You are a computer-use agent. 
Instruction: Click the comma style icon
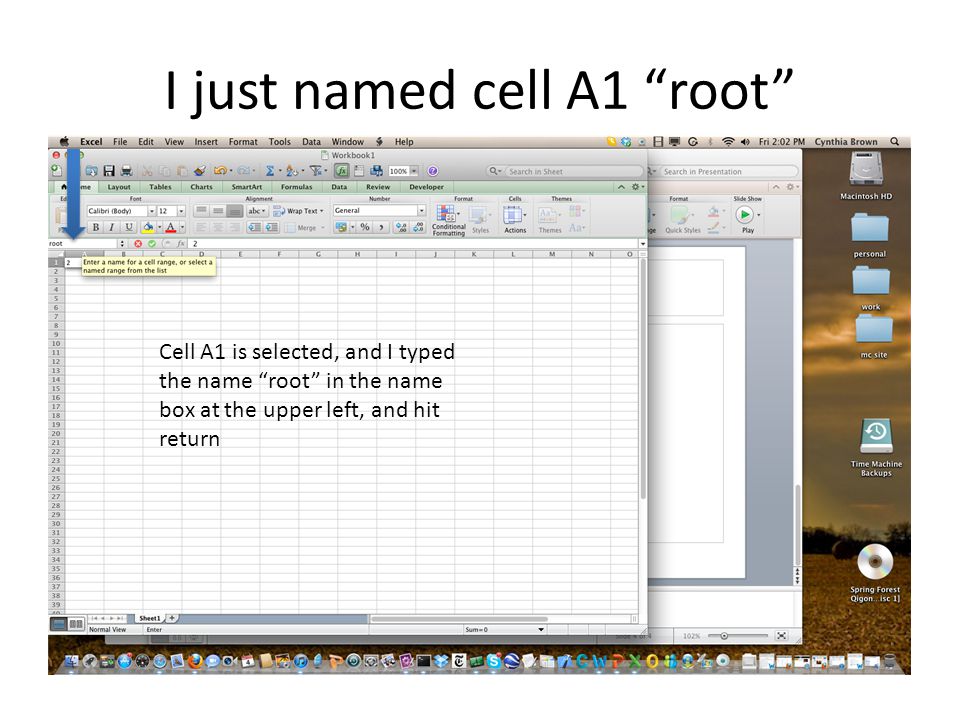tap(381, 227)
